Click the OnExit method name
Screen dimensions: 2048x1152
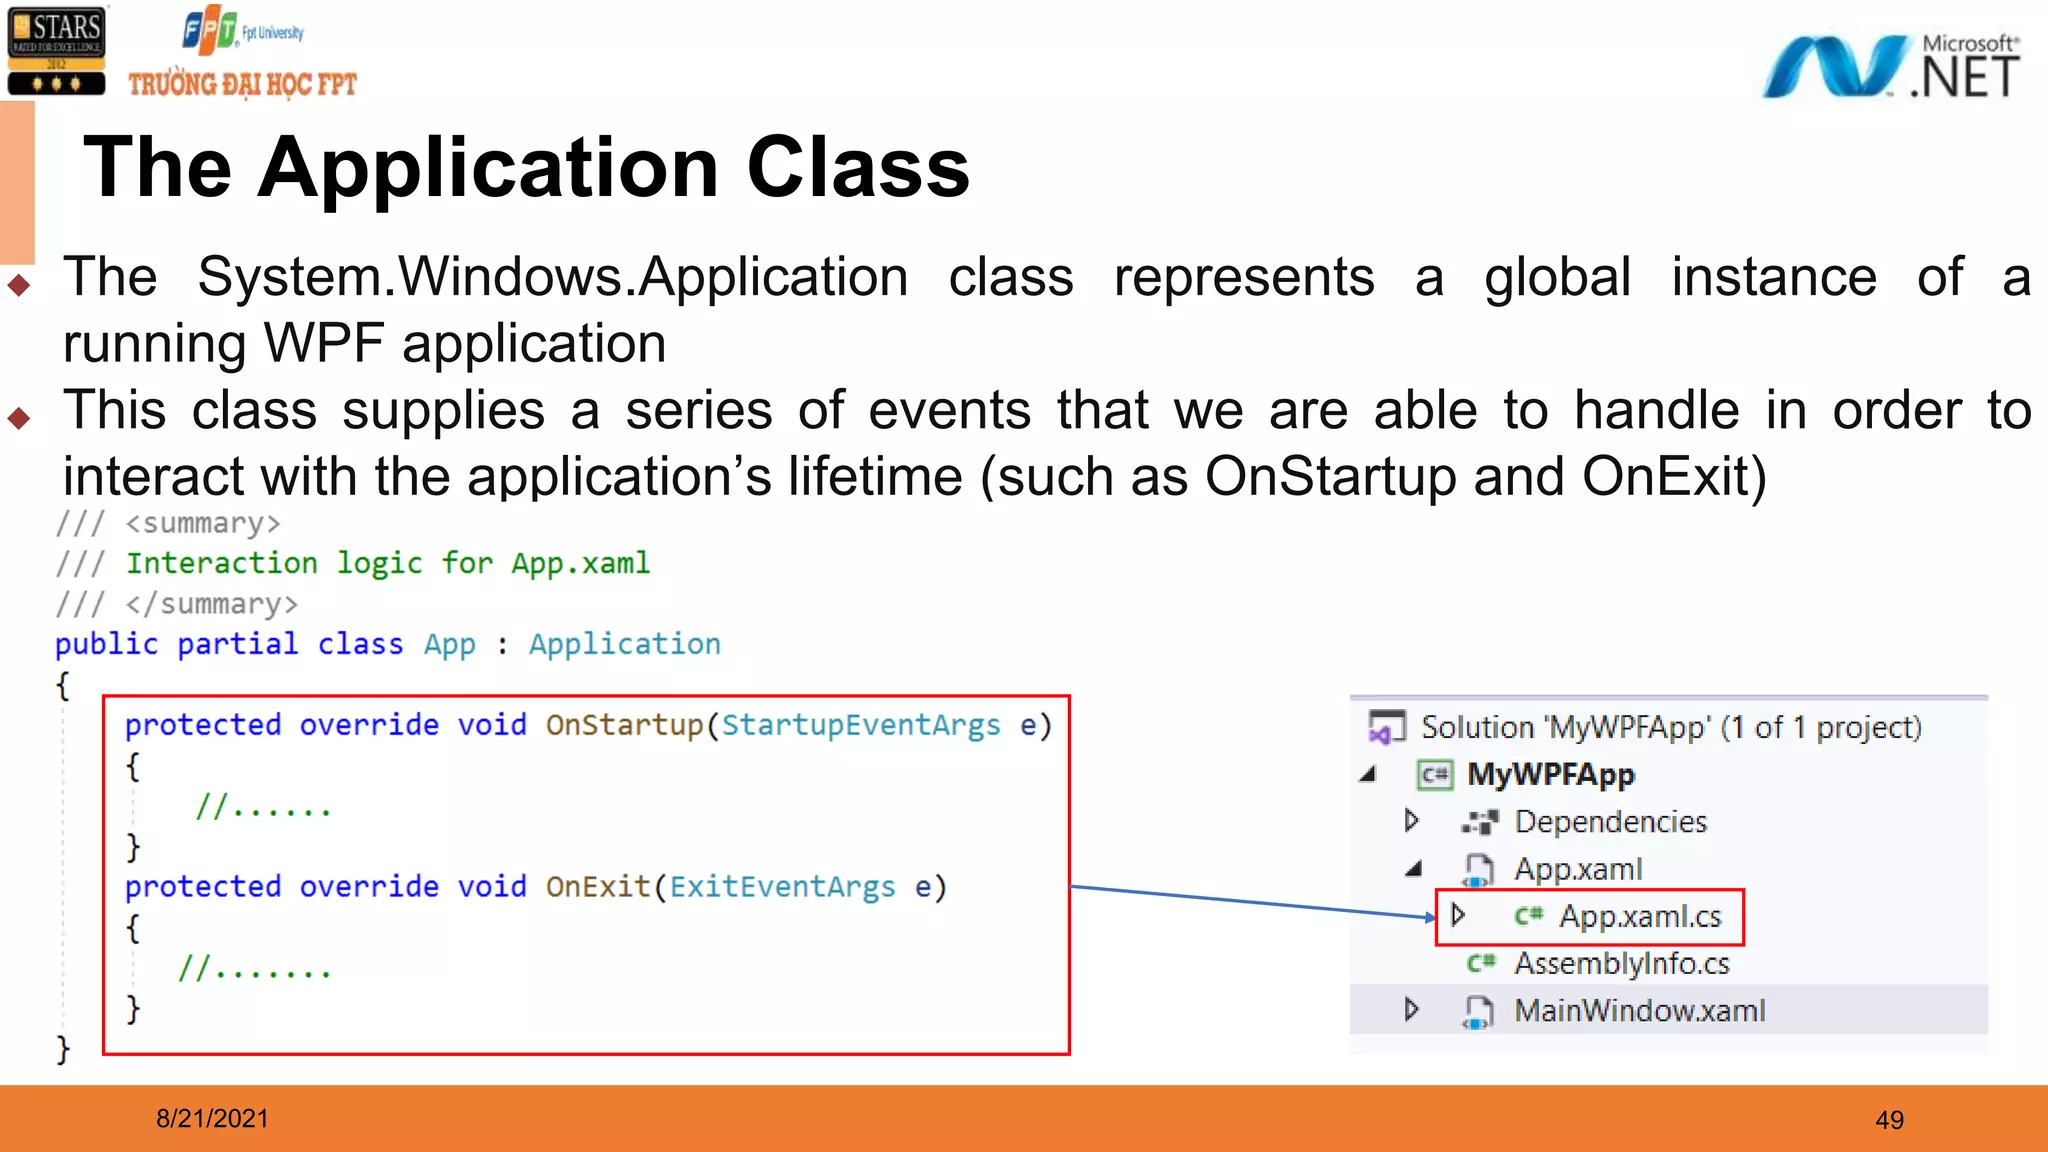pyautogui.click(x=597, y=887)
